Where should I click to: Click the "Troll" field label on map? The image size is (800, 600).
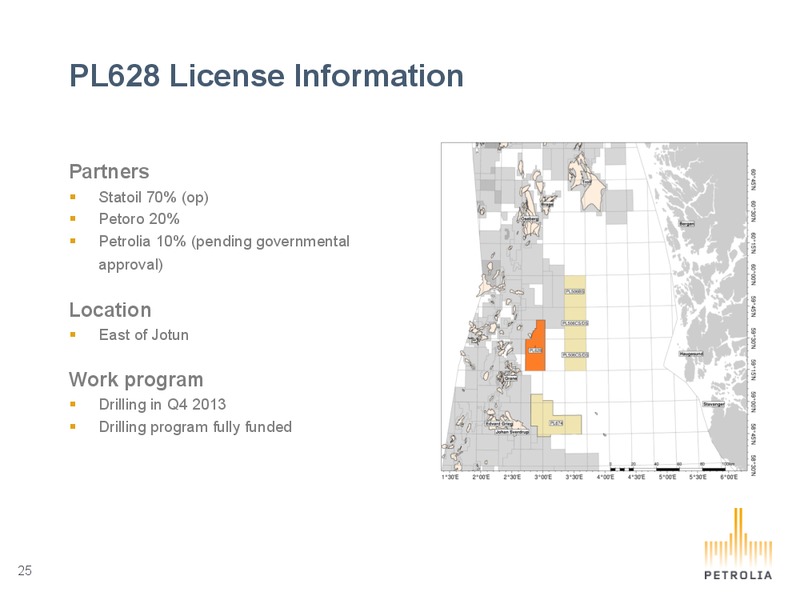(x=586, y=182)
